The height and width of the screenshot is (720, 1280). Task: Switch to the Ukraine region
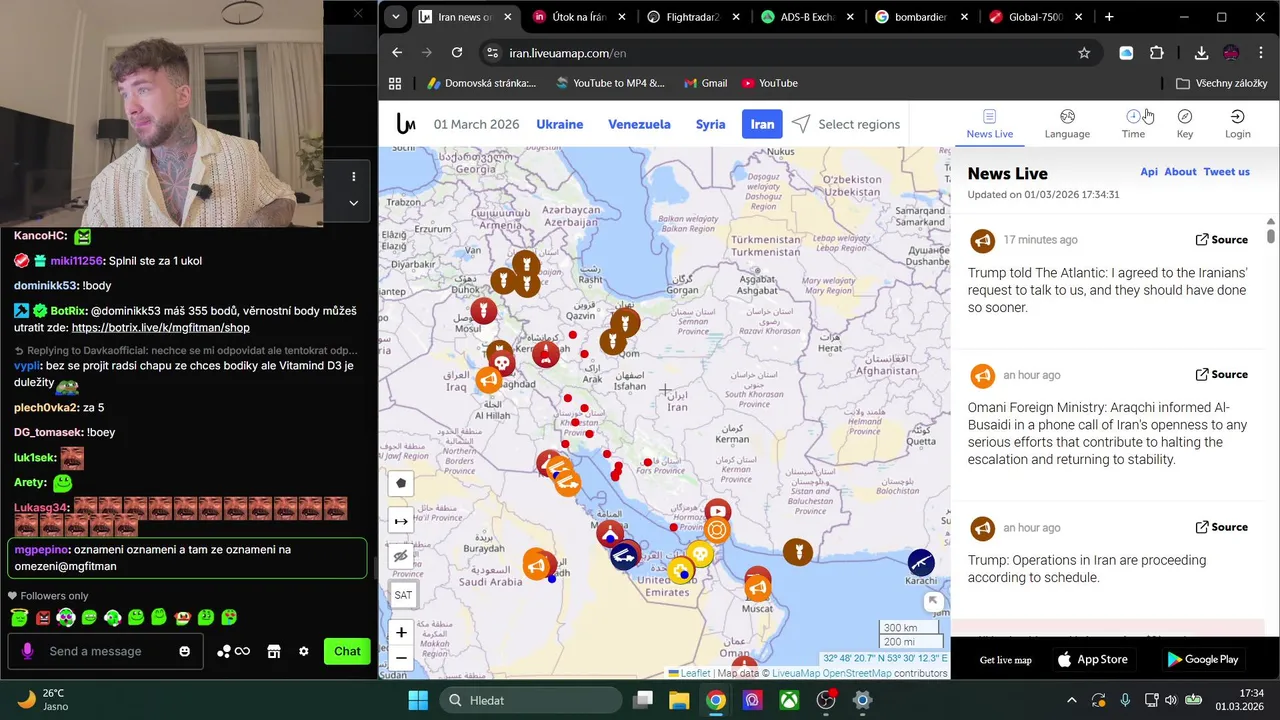[560, 124]
